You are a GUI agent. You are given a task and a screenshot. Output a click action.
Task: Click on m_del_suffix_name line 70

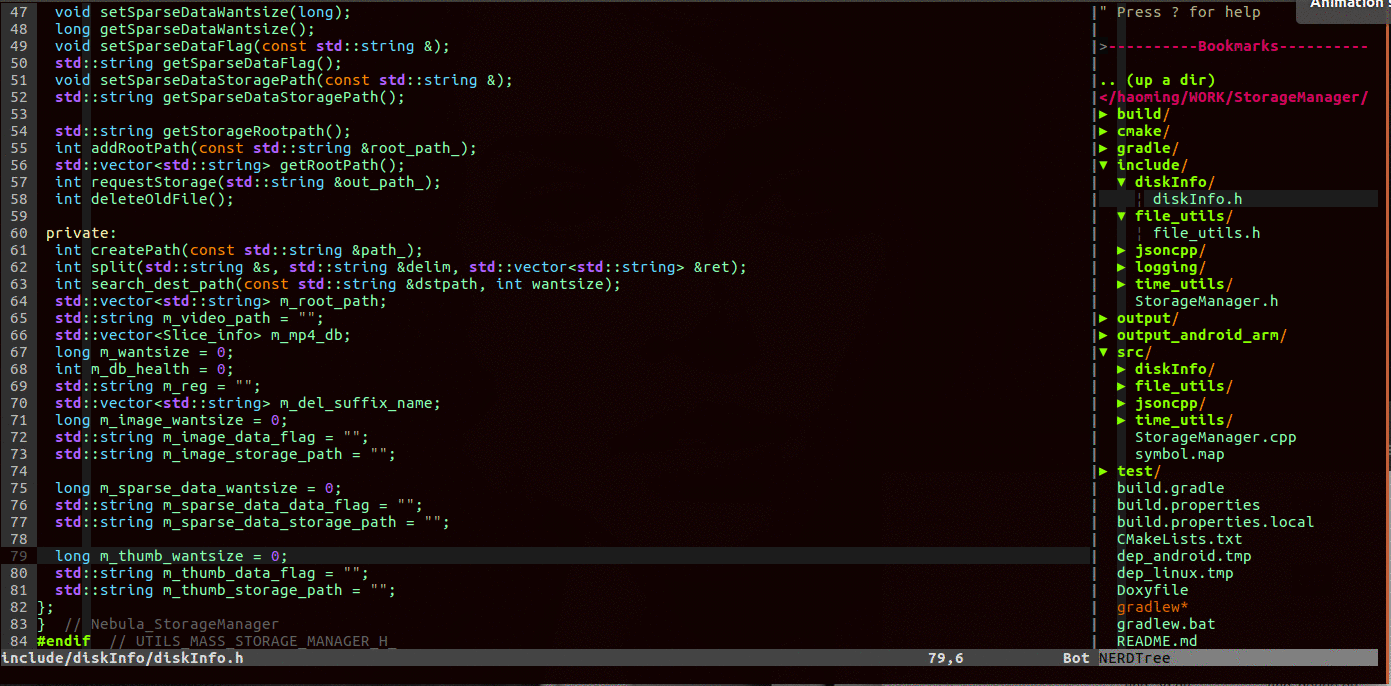pos(248,403)
